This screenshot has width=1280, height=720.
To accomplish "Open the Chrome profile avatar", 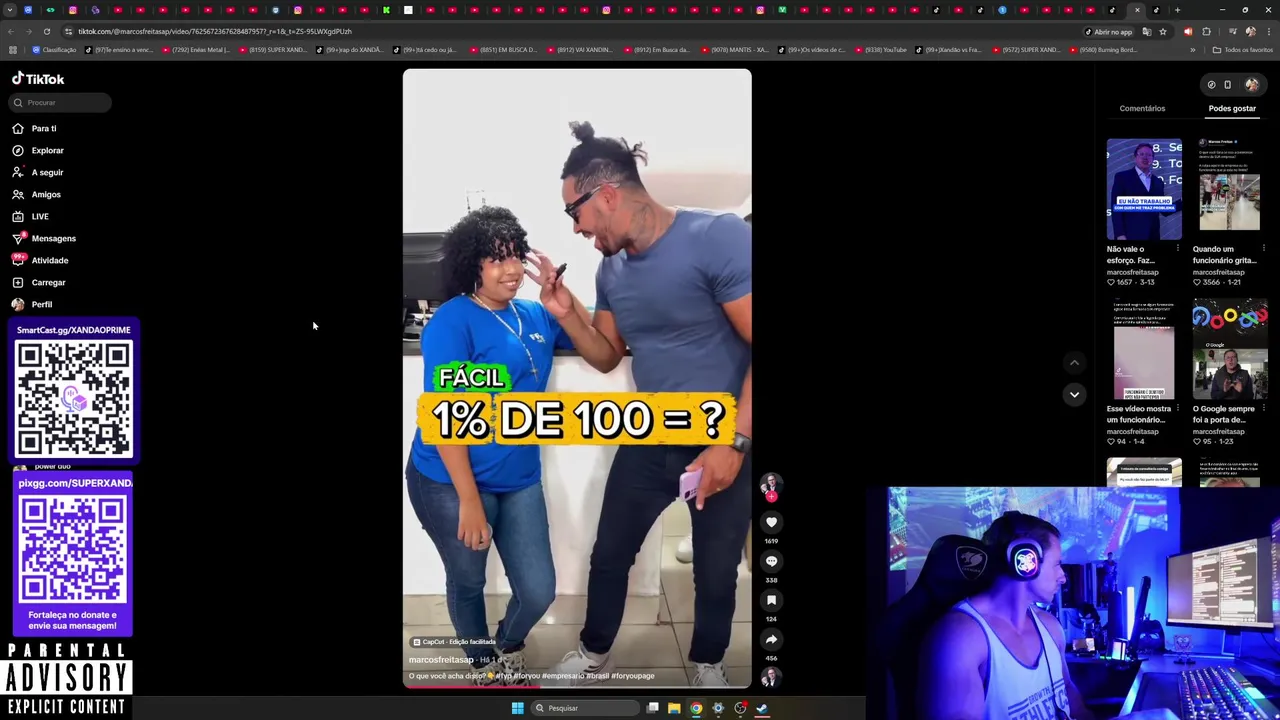I will (x=1250, y=31).
